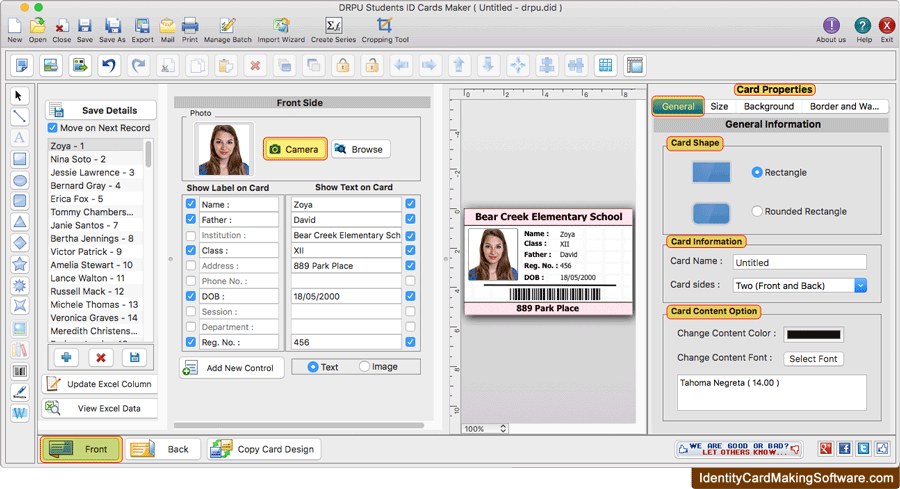Check the Phone No. label checkbox
The image size is (900, 489).
click(x=191, y=281)
